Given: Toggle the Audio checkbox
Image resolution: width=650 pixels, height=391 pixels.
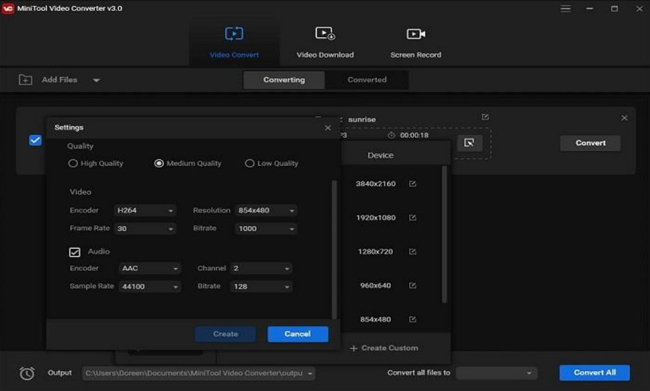Looking at the screenshot, I should coord(75,252).
